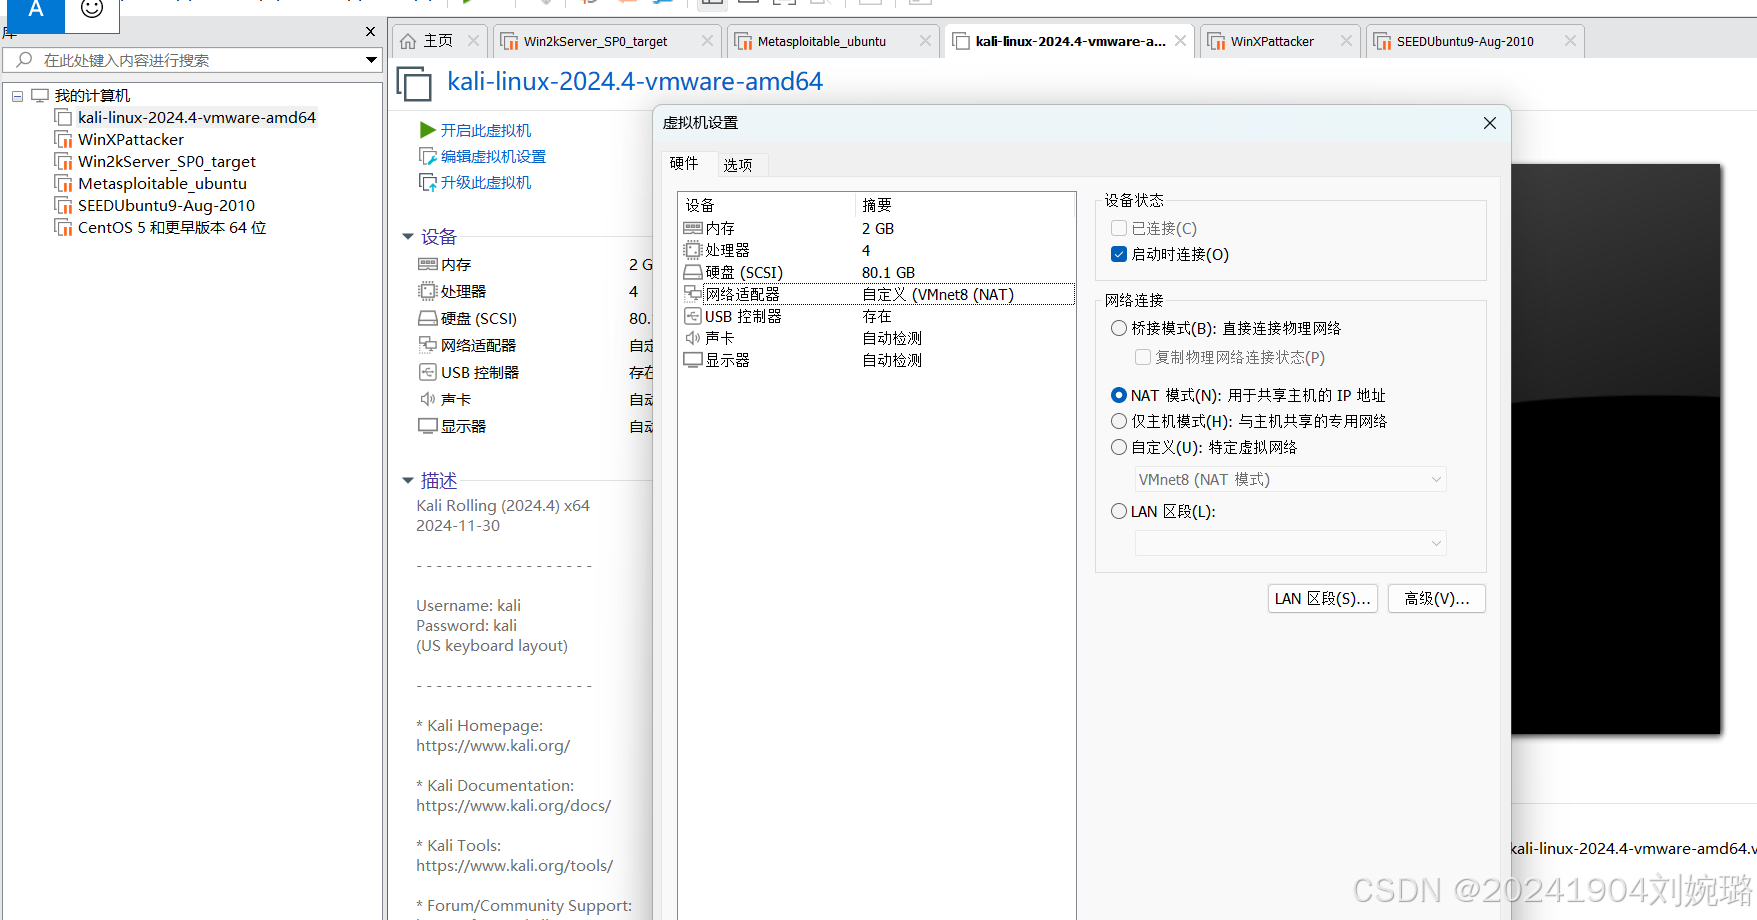
Task: Open the library search dropdown arrow
Action: tap(371, 60)
